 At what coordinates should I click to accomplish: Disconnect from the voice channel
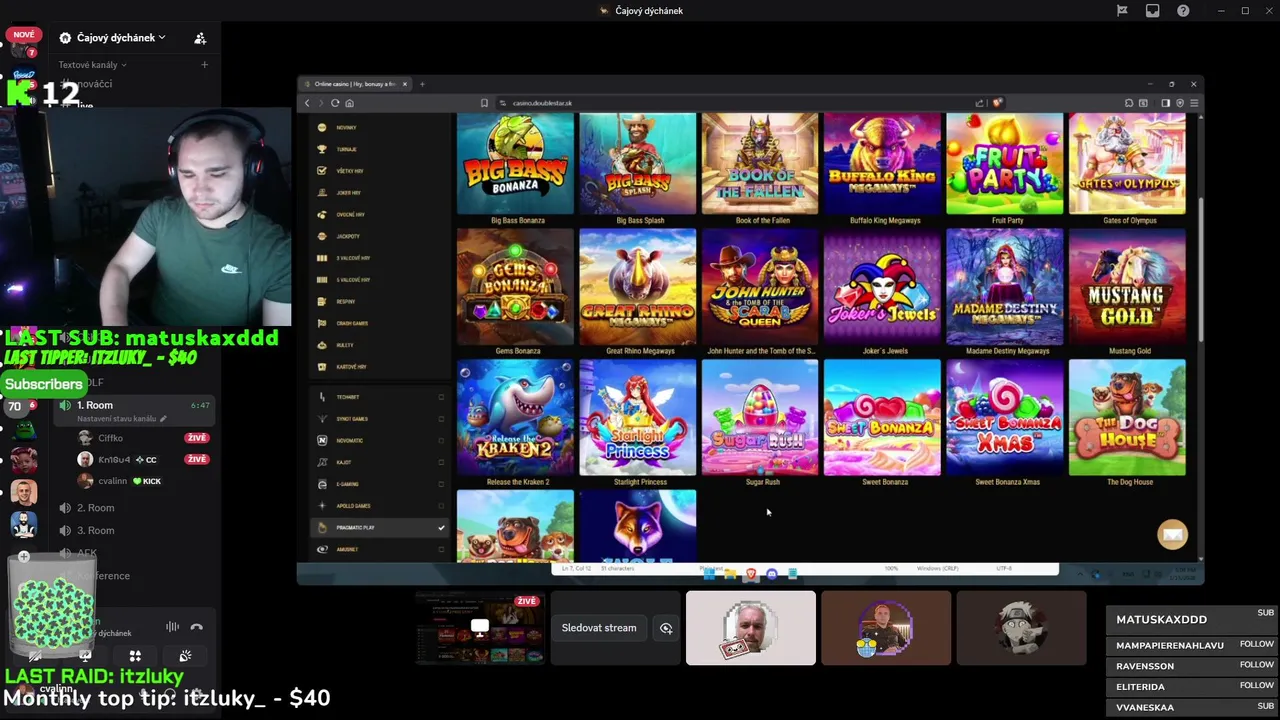coord(196,627)
